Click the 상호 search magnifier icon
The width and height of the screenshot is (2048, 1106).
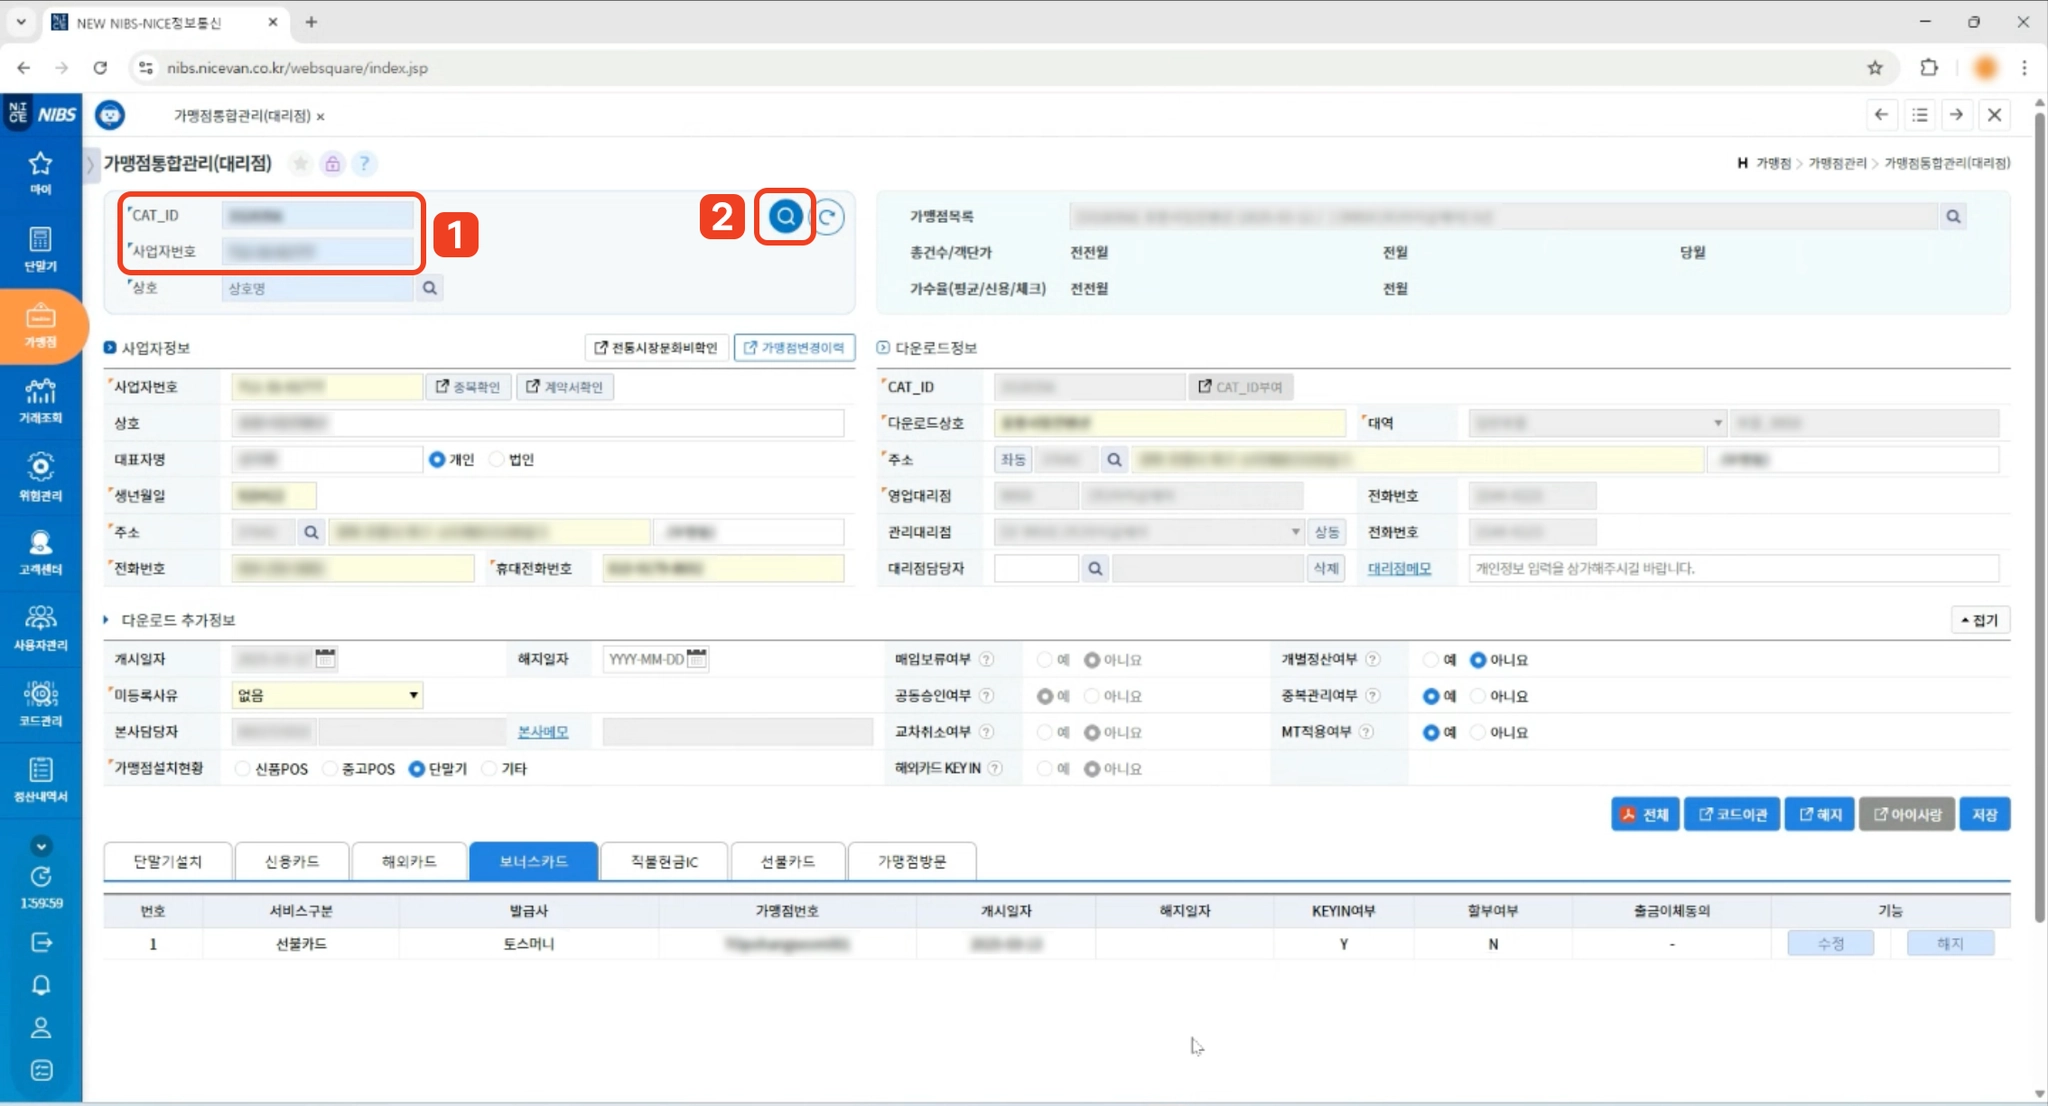[x=430, y=288]
